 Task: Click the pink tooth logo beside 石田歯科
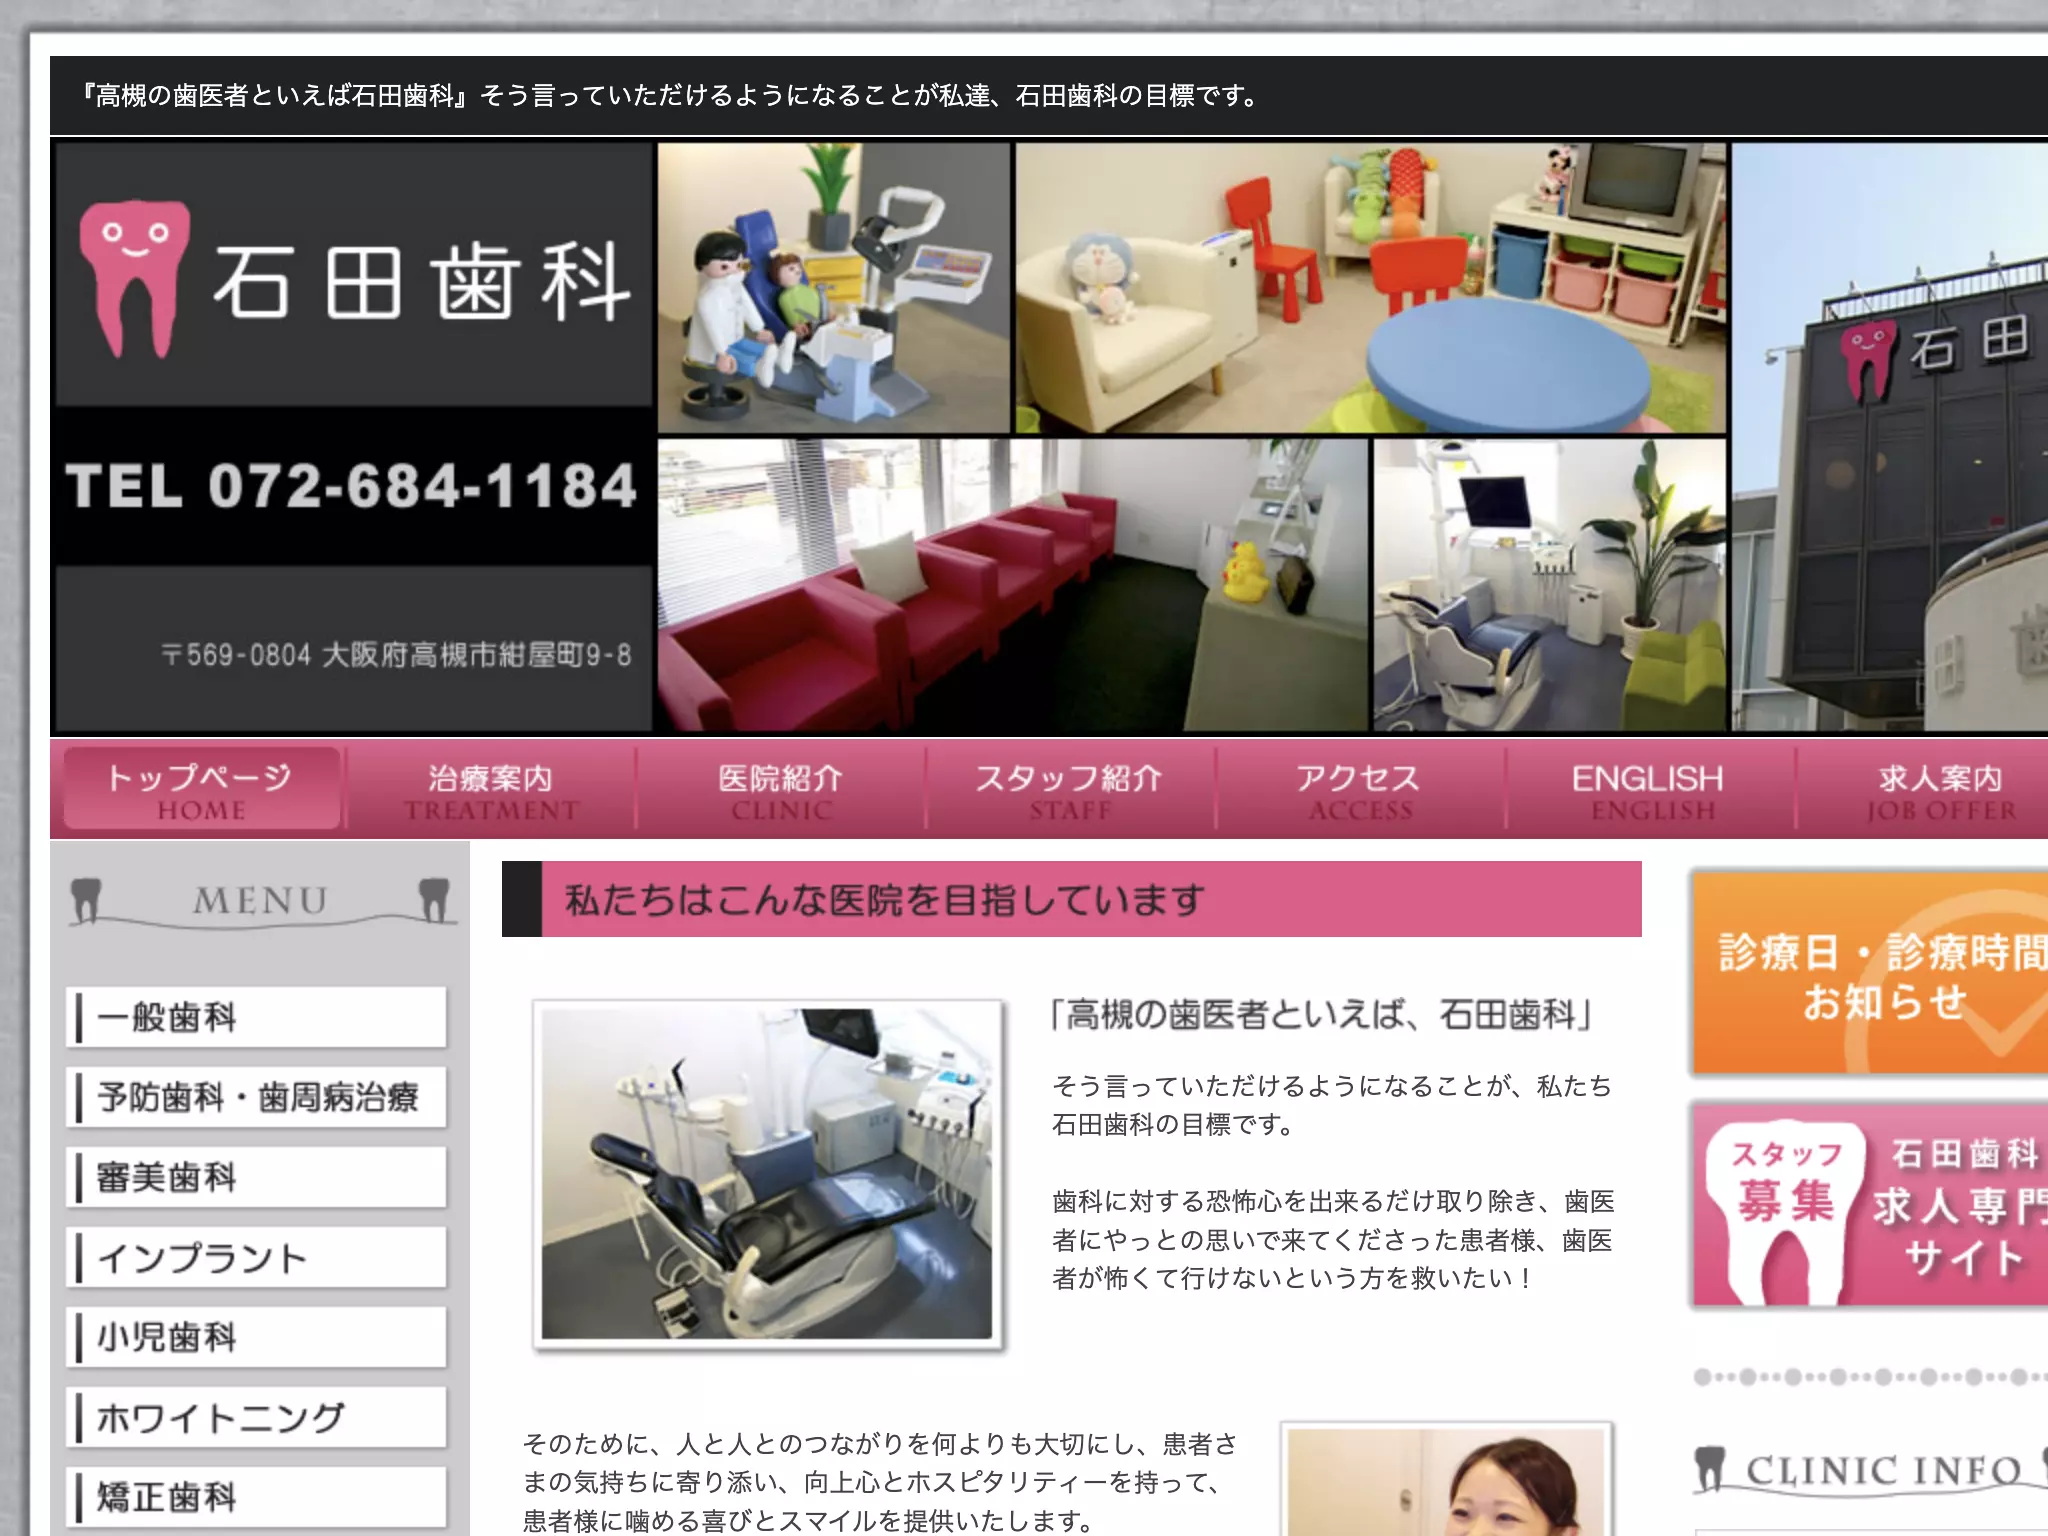(133, 279)
